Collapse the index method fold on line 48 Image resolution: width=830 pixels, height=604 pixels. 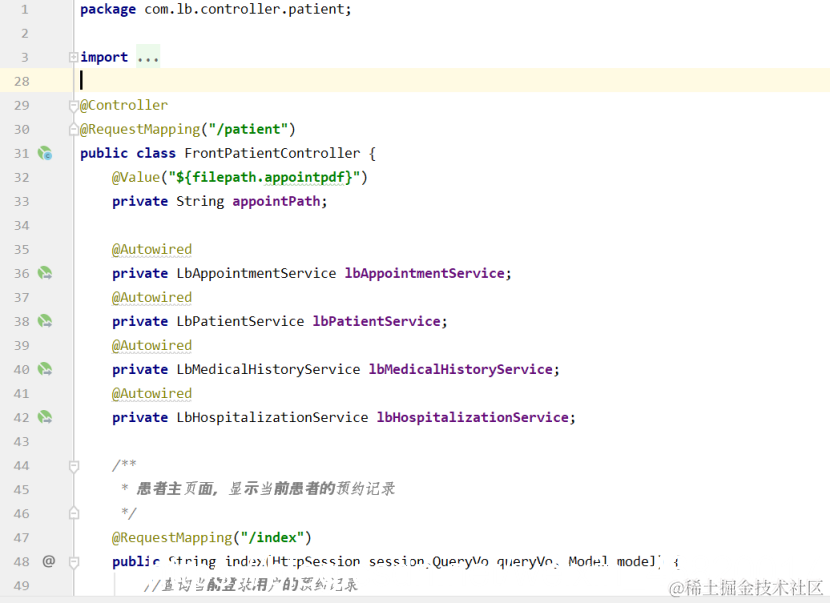pyautogui.click(x=74, y=562)
